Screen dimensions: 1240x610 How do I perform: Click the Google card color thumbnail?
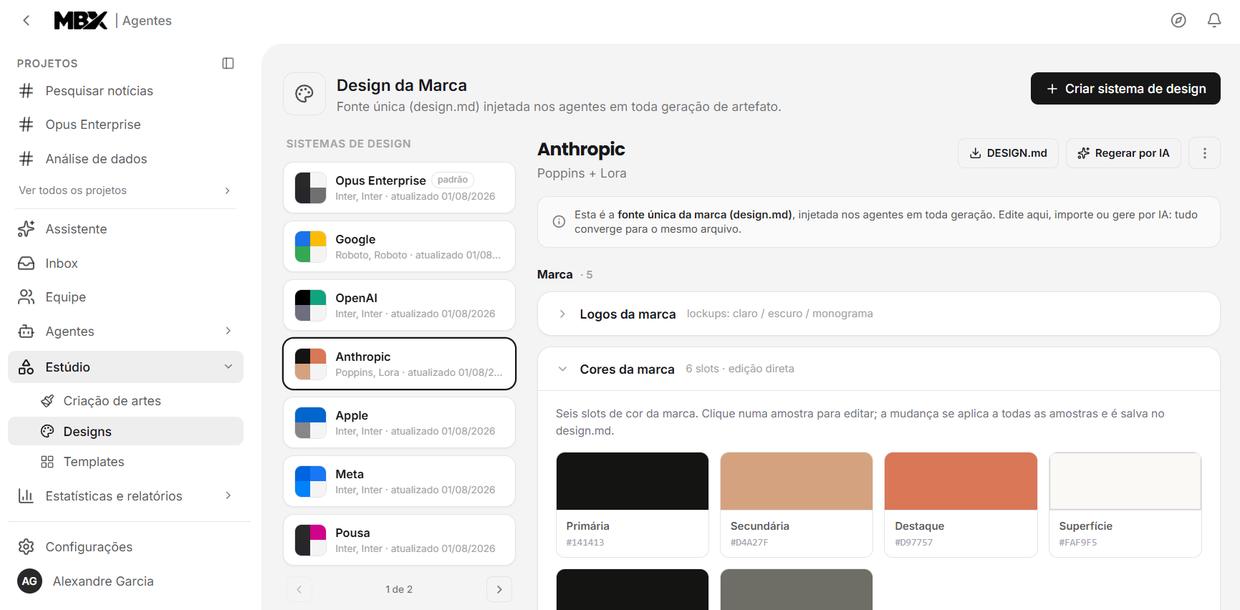310,247
